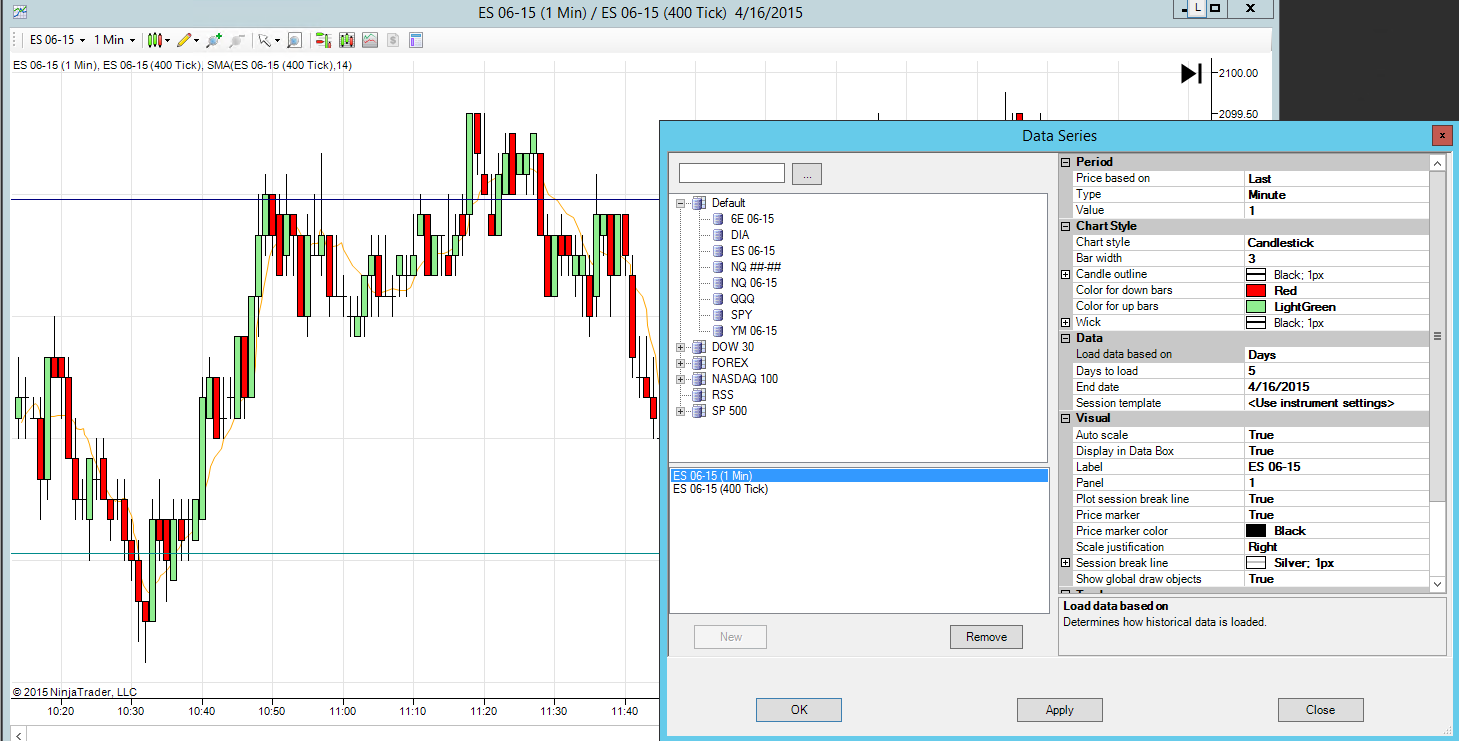
Task: Select ES 06-15 in the instrument tree
Action: coord(753,251)
